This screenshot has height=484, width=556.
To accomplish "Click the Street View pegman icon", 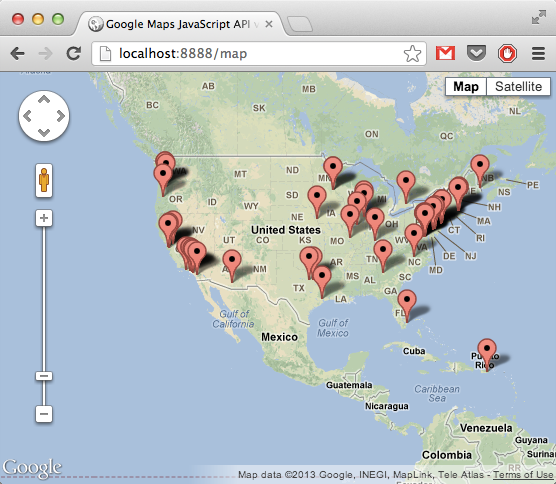I will 44,180.
